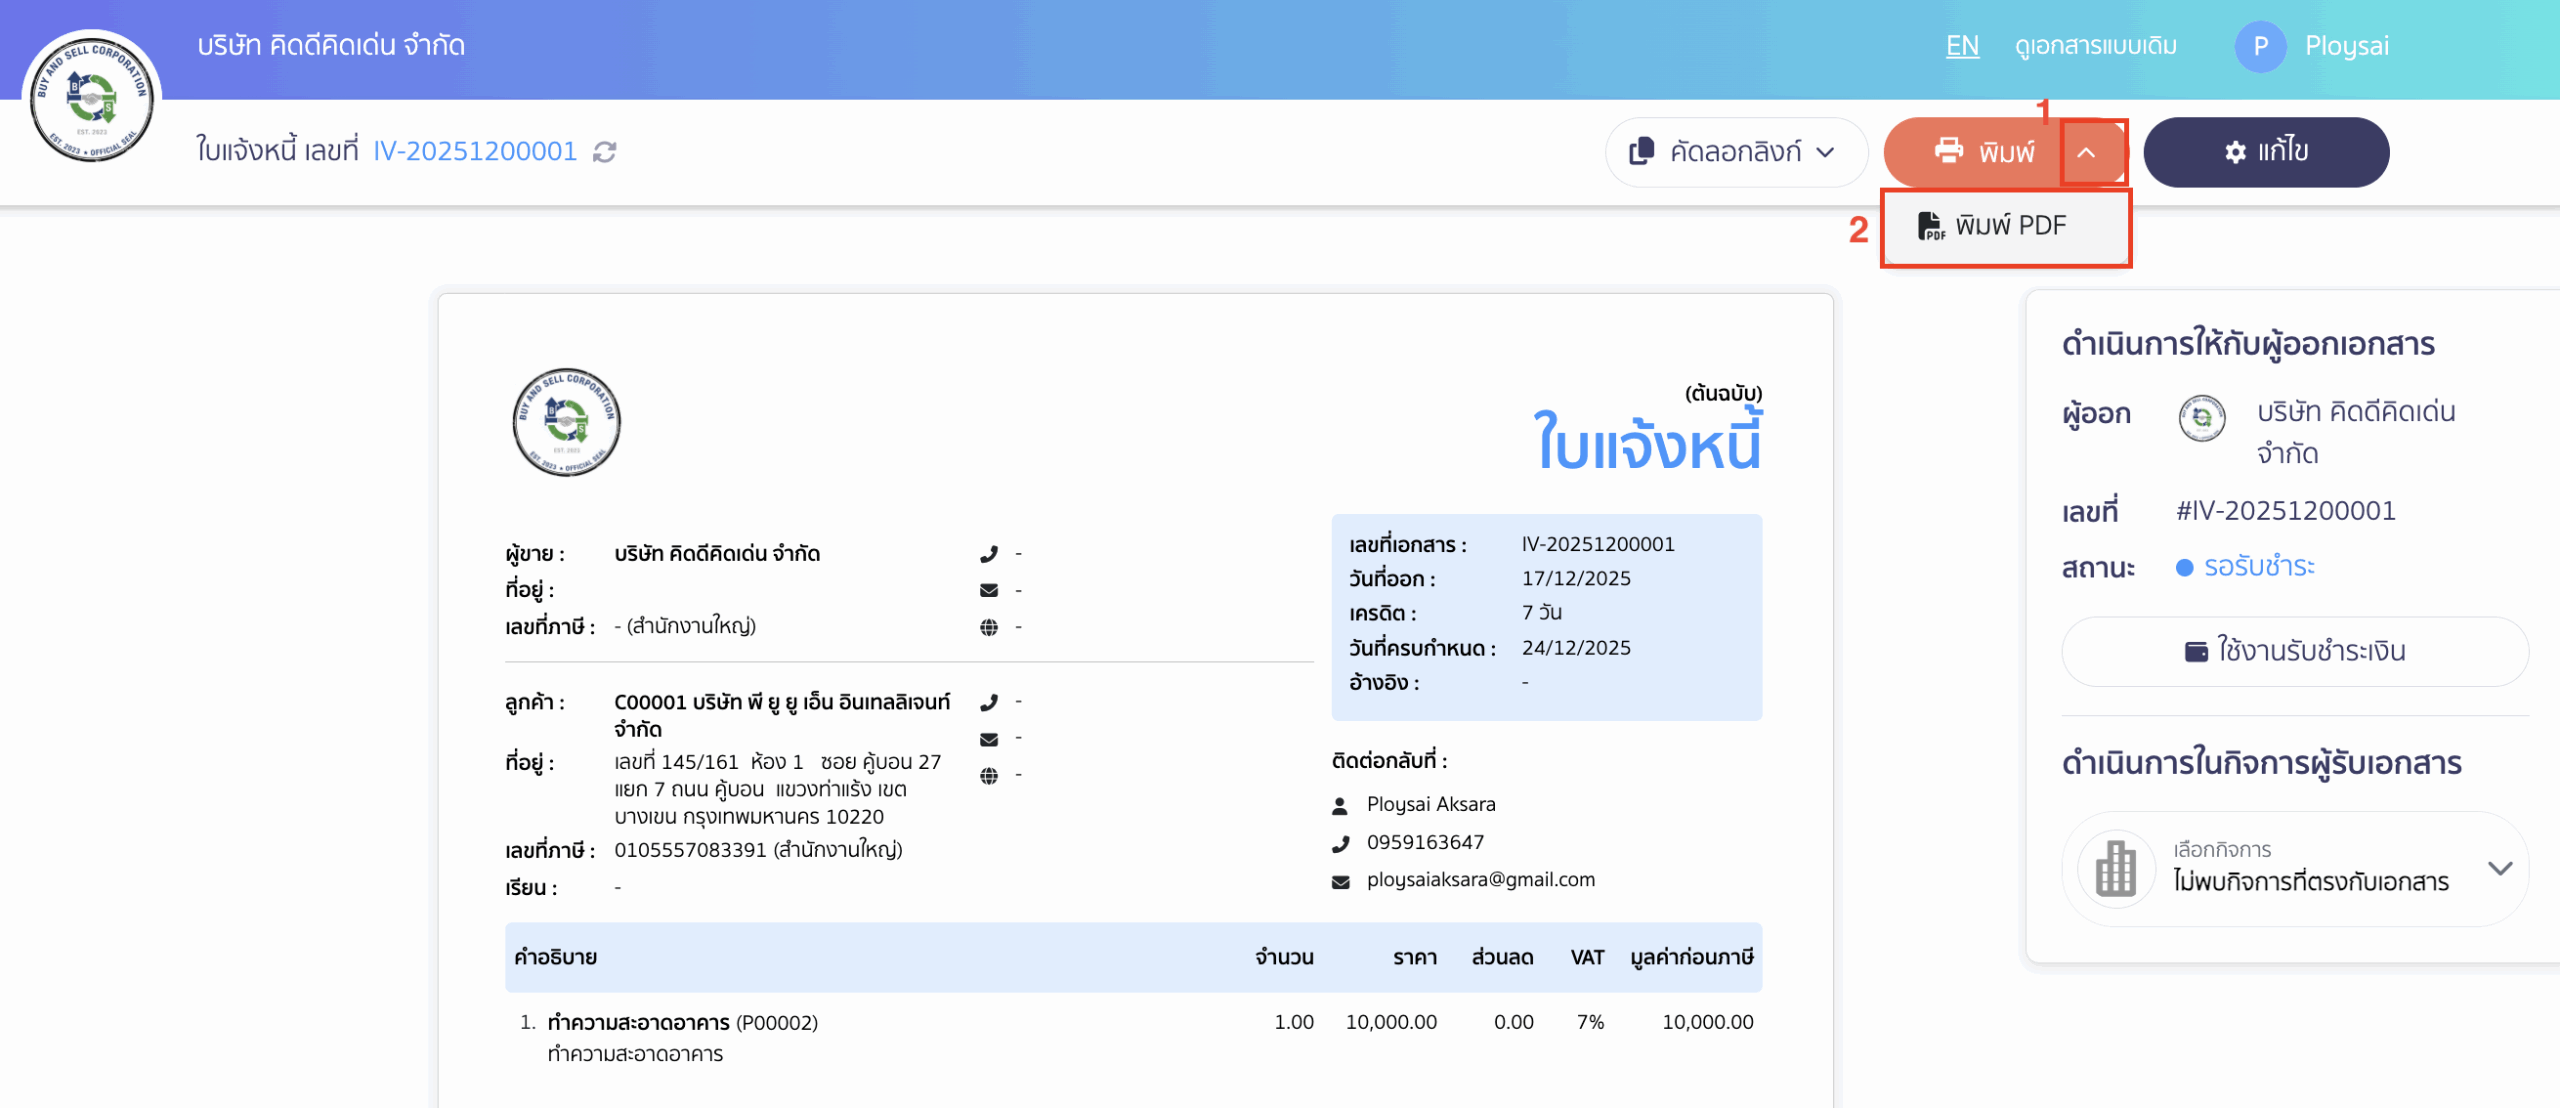Screen dimensions: 2560x1108
Task: Switch language to EN
Action: [1962, 45]
